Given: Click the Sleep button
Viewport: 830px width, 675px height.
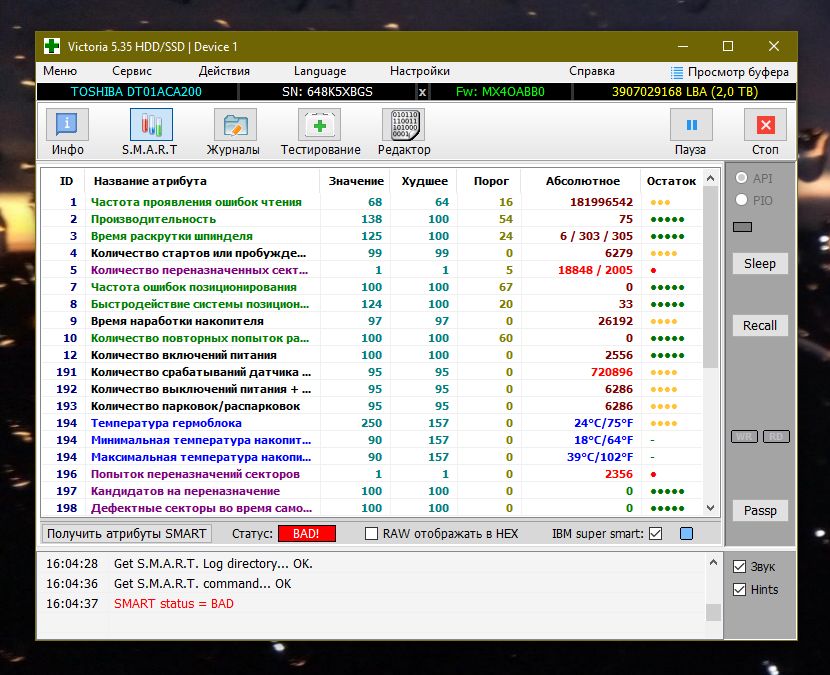Looking at the screenshot, I should [x=760, y=263].
